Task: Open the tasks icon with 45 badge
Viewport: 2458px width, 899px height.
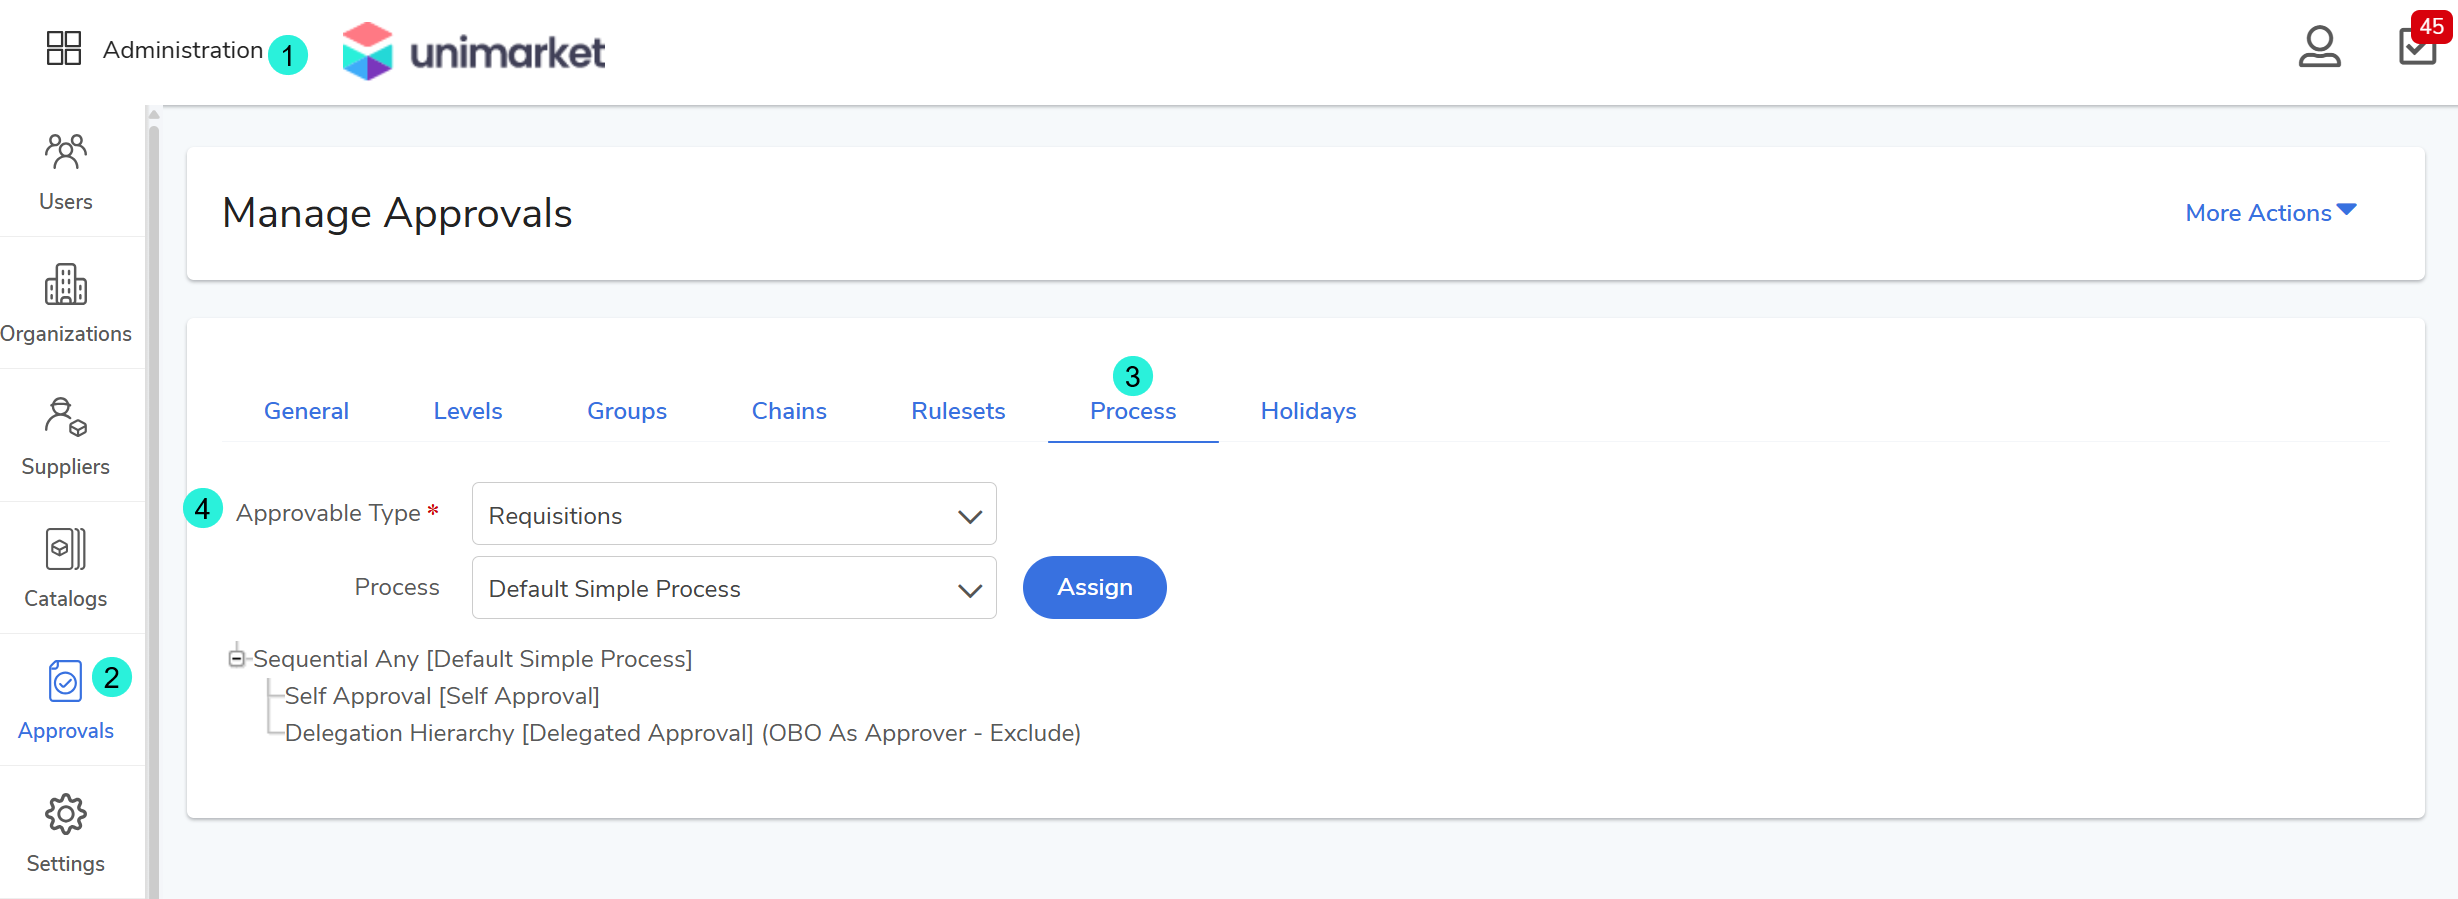Action: (2418, 46)
